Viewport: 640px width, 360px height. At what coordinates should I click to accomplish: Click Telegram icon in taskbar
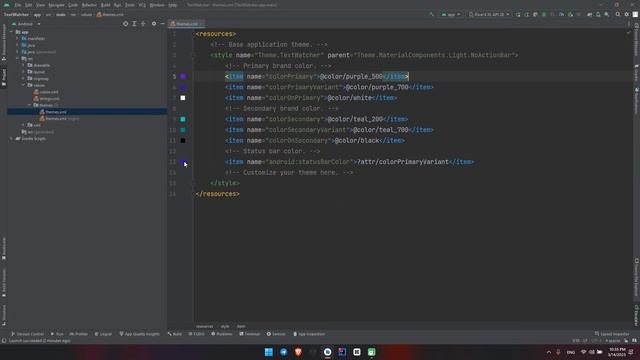pos(283,352)
